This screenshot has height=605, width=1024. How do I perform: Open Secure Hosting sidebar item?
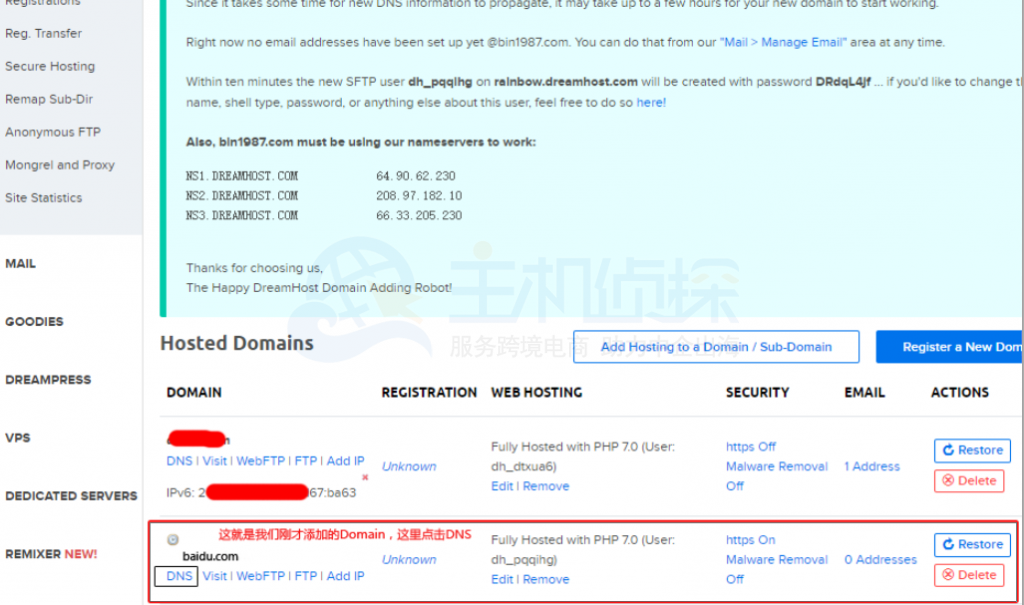click(x=50, y=66)
